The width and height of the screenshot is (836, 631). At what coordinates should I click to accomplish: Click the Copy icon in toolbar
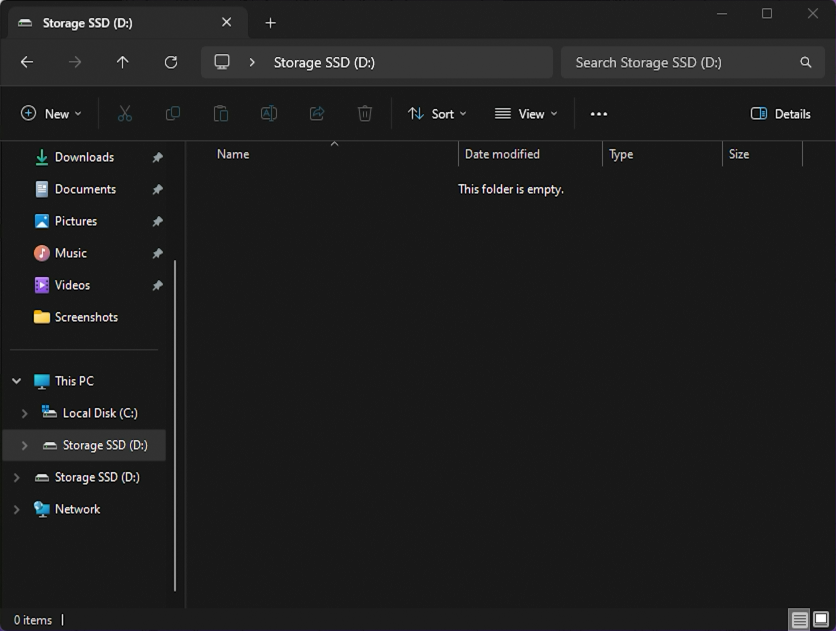tap(173, 114)
